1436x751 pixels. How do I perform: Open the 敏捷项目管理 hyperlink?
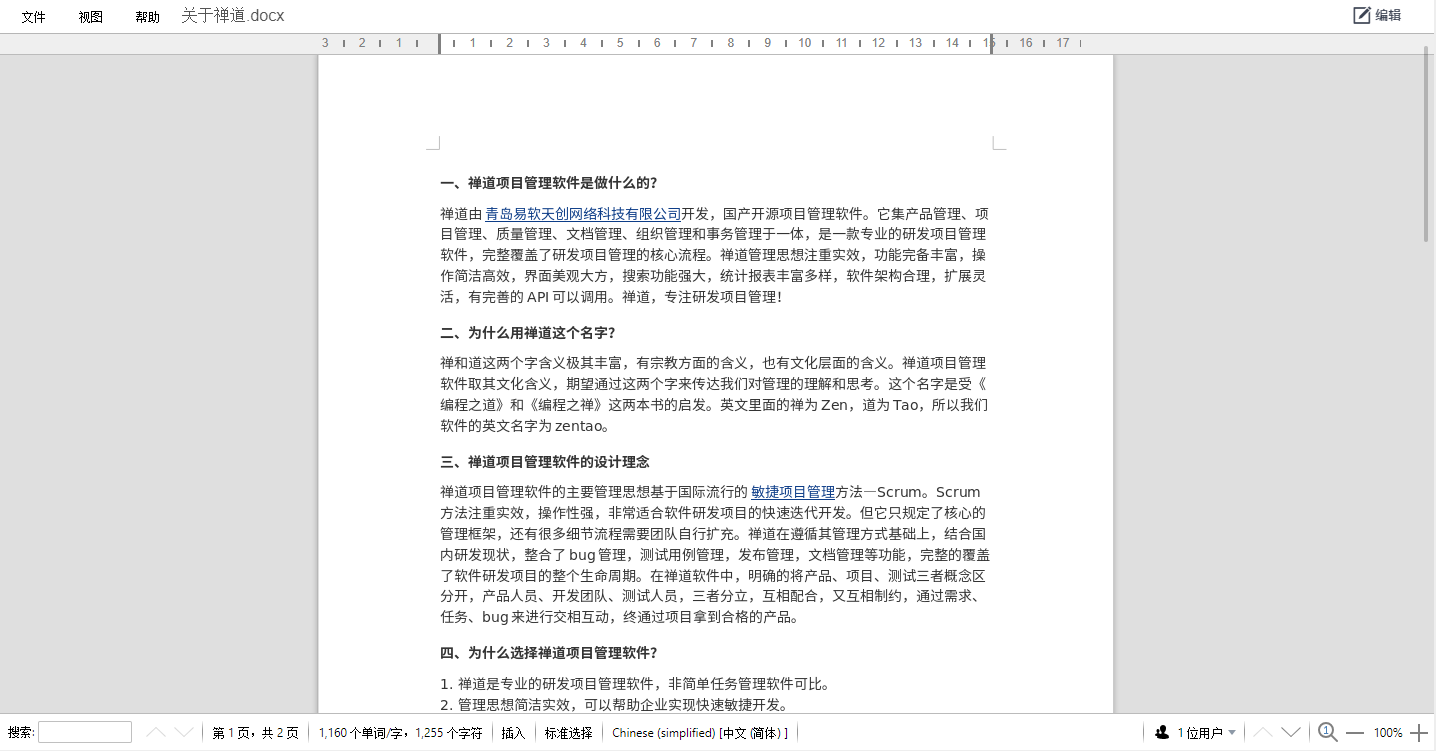pyautogui.click(x=793, y=492)
